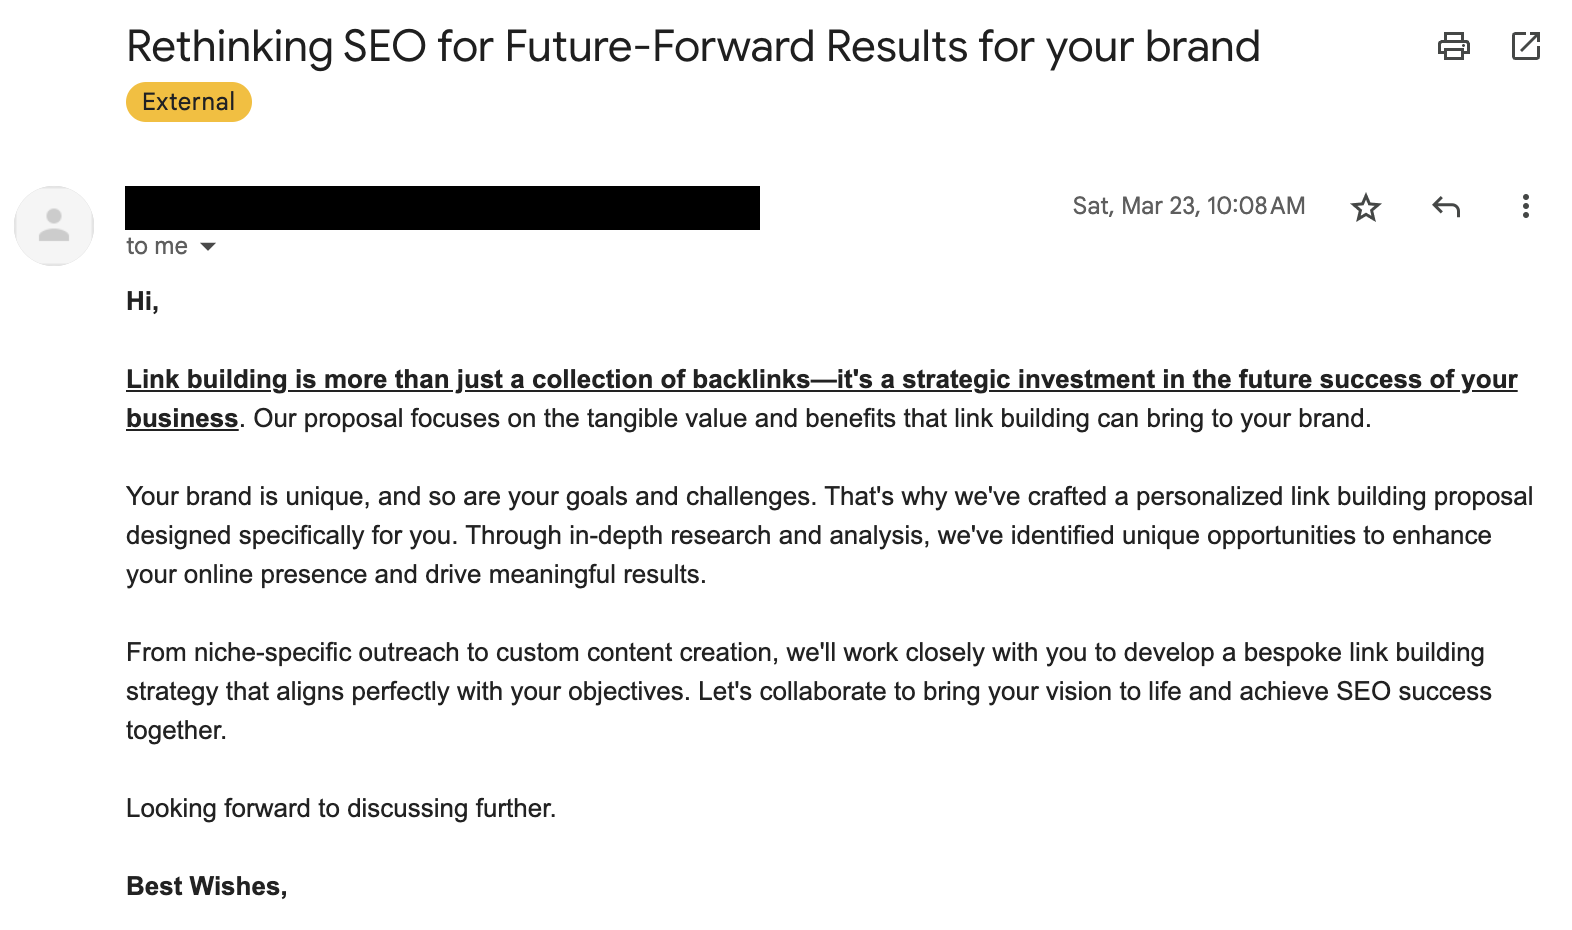The width and height of the screenshot is (1572, 930).
Task: Star this SEO email message
Action: click(x=1365, y=207)
